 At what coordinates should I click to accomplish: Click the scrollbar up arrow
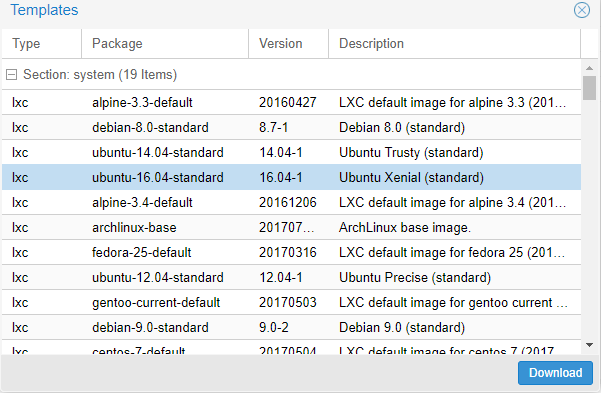click(x=590, y=68)
